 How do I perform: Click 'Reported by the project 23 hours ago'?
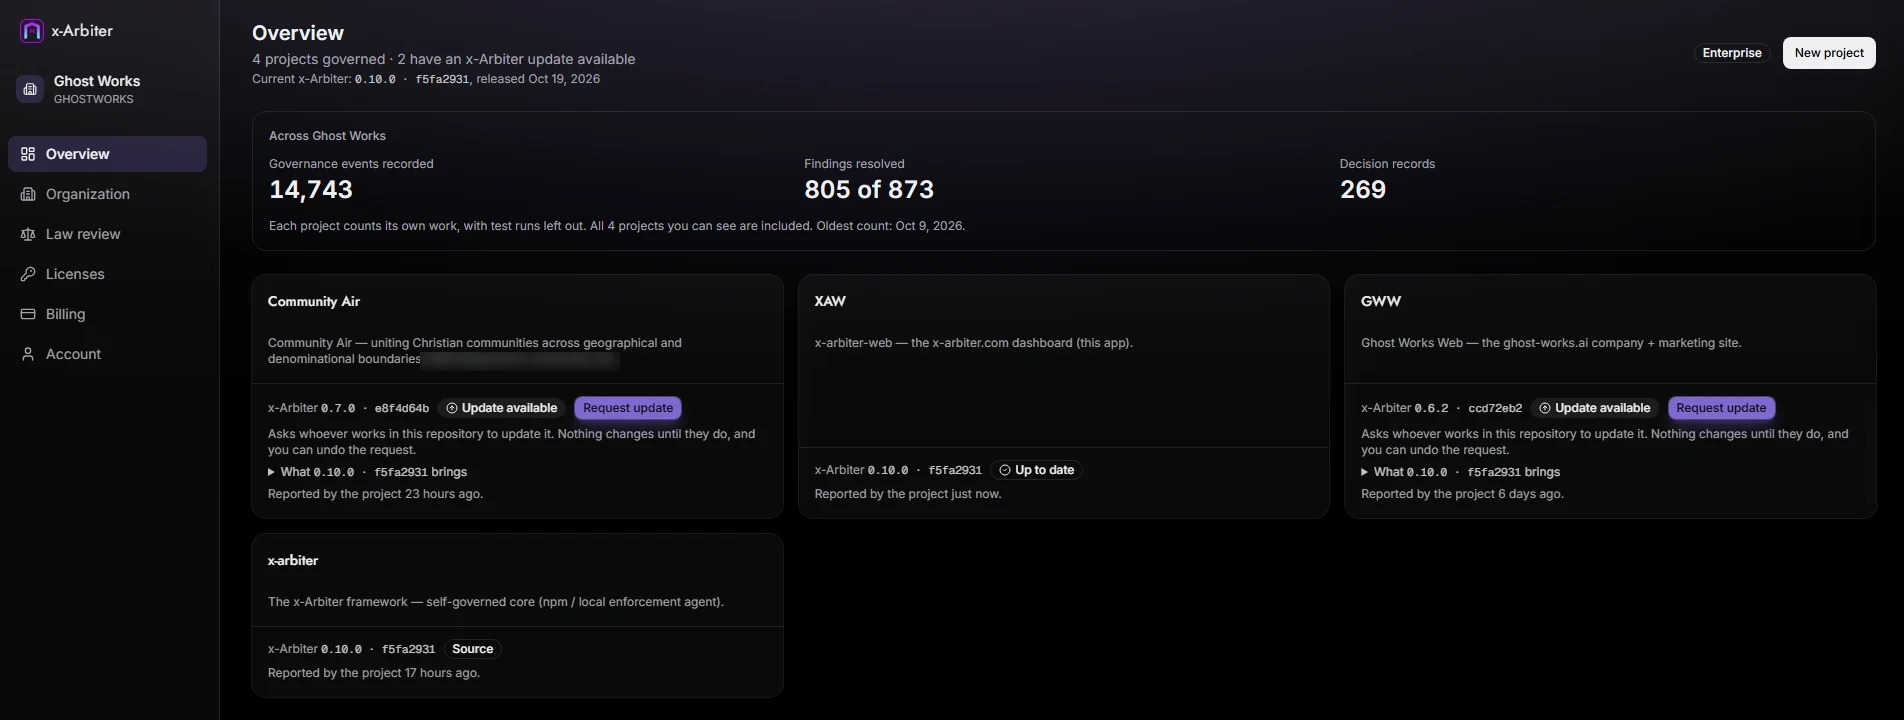click(375, 494)
